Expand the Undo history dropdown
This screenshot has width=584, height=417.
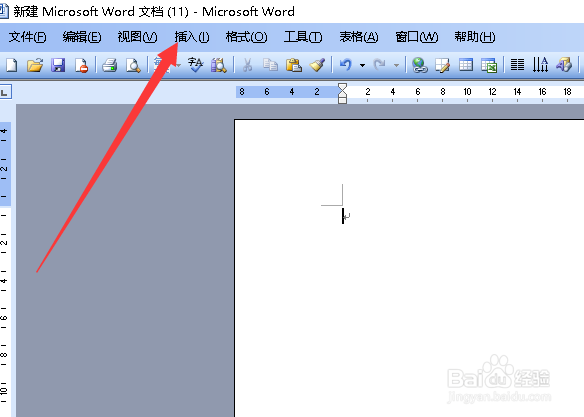pos(362,66)
